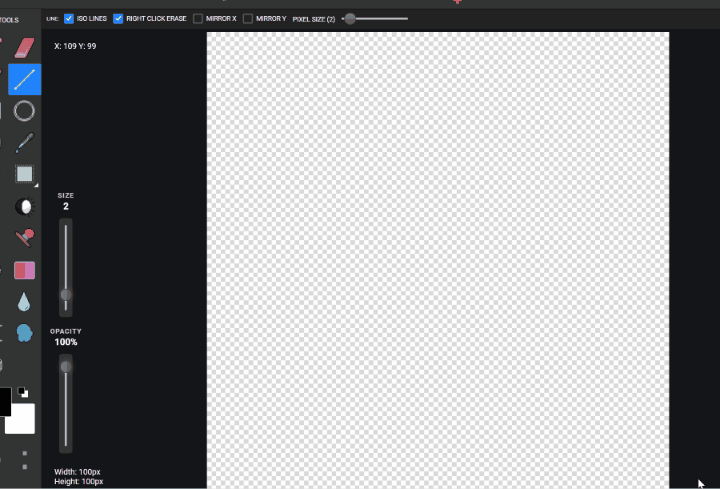Click the swap/reset colors icon
The height and width of the screenshot is (489, 720).
(x=22, y=392)
